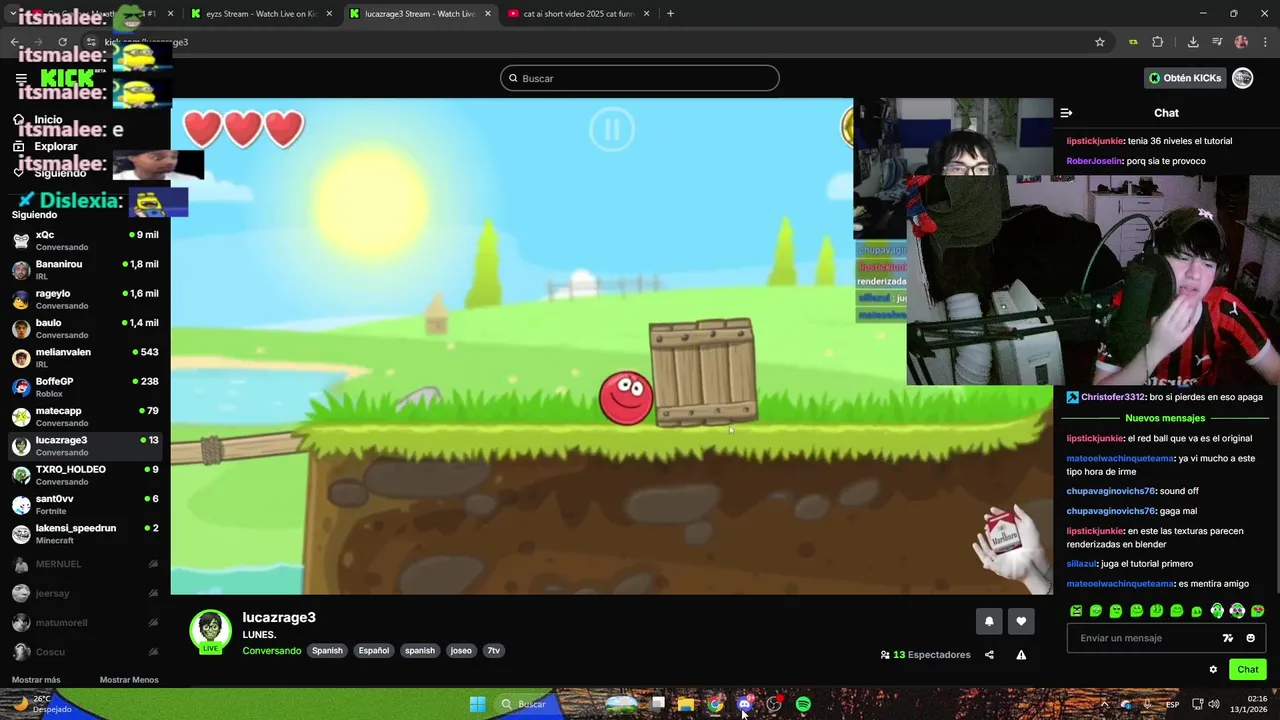Share the stream via share icon
Screen dimensions: 1280x720
point(989,655)
